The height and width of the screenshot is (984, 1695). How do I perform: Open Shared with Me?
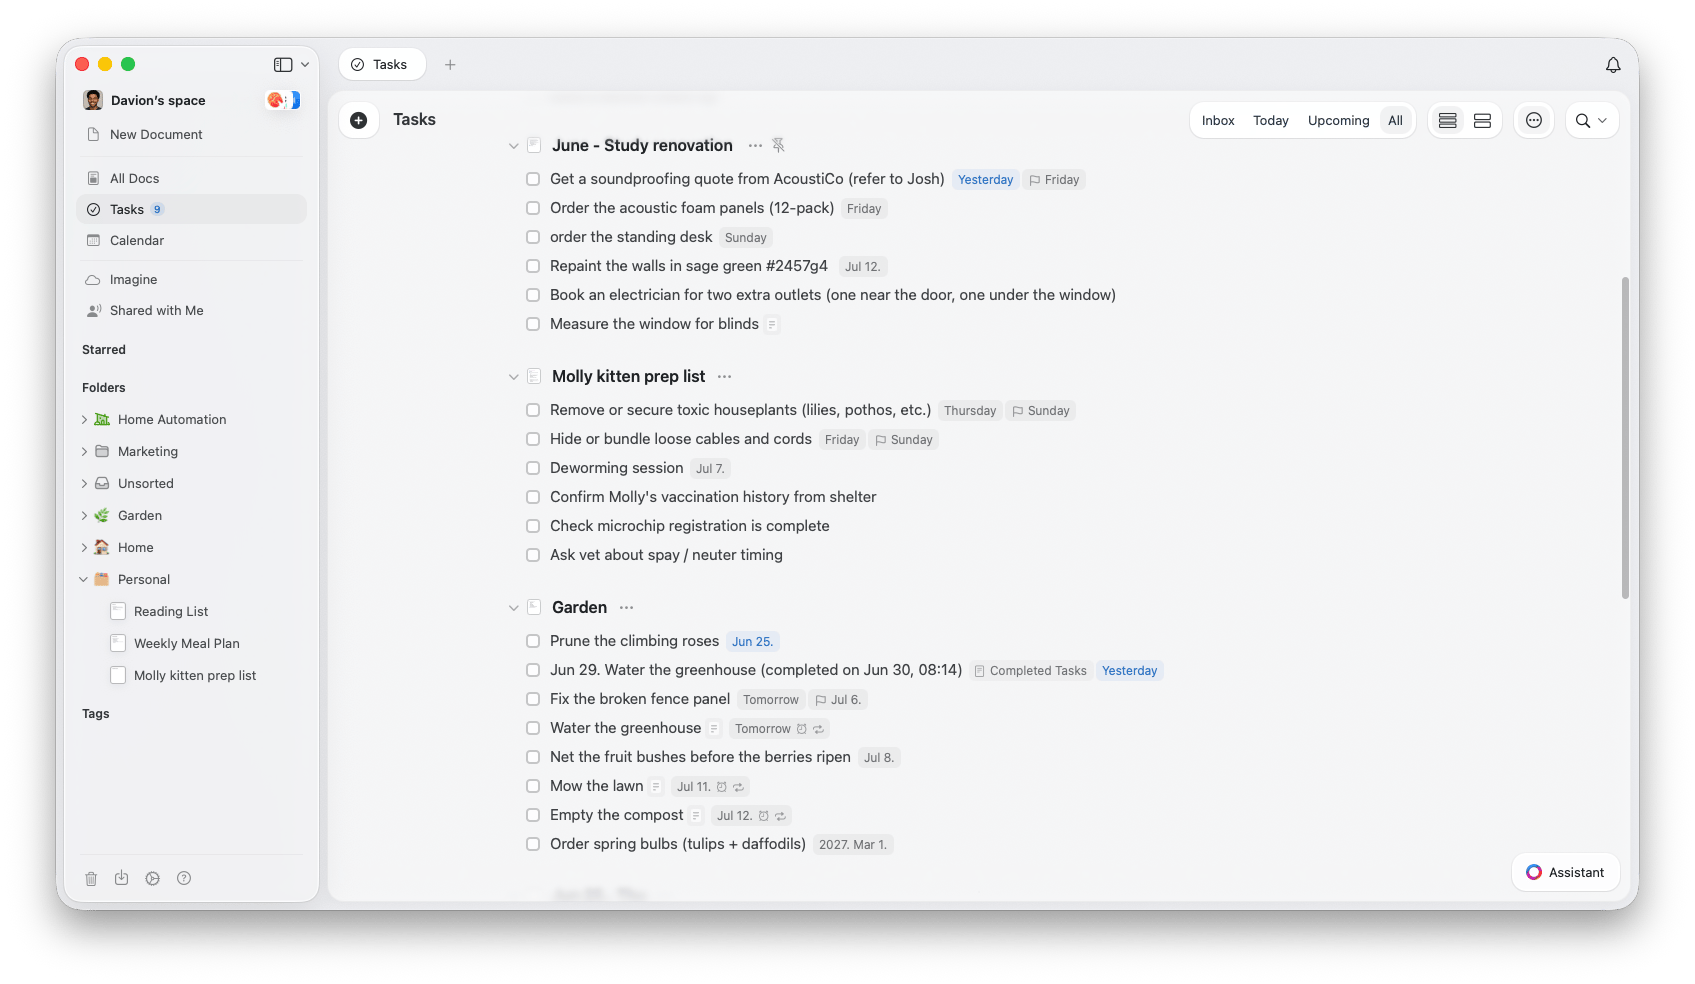pyautogui.click(x=191, y=311)
